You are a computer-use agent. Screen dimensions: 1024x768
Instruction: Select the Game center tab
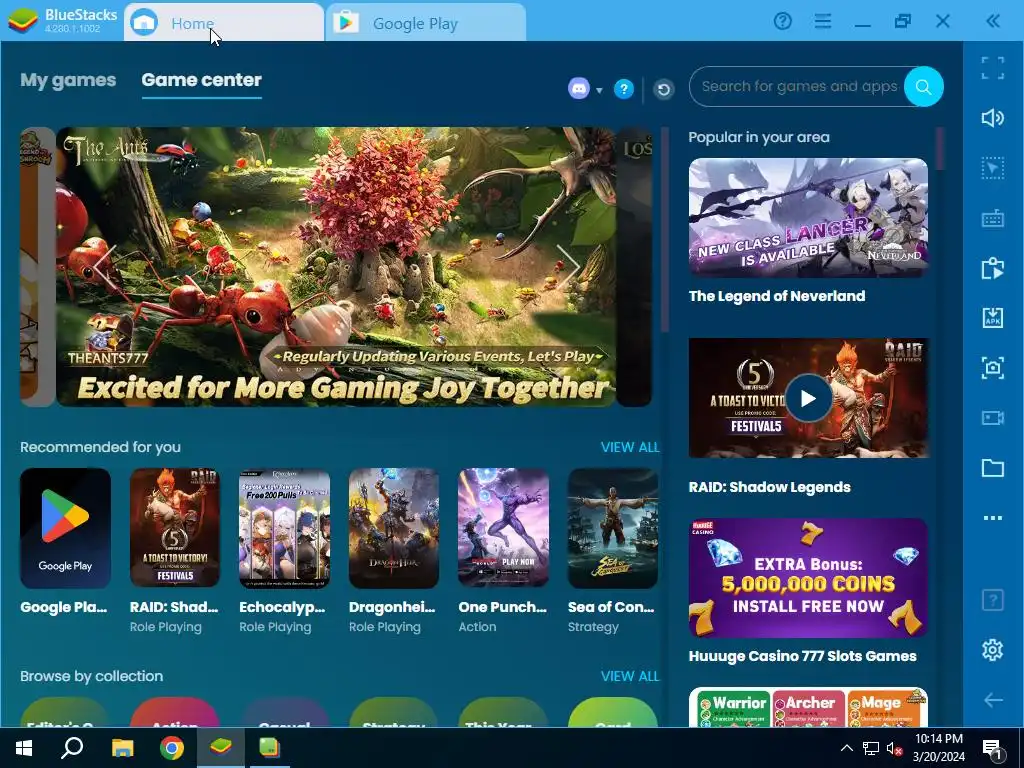[201, 80]
